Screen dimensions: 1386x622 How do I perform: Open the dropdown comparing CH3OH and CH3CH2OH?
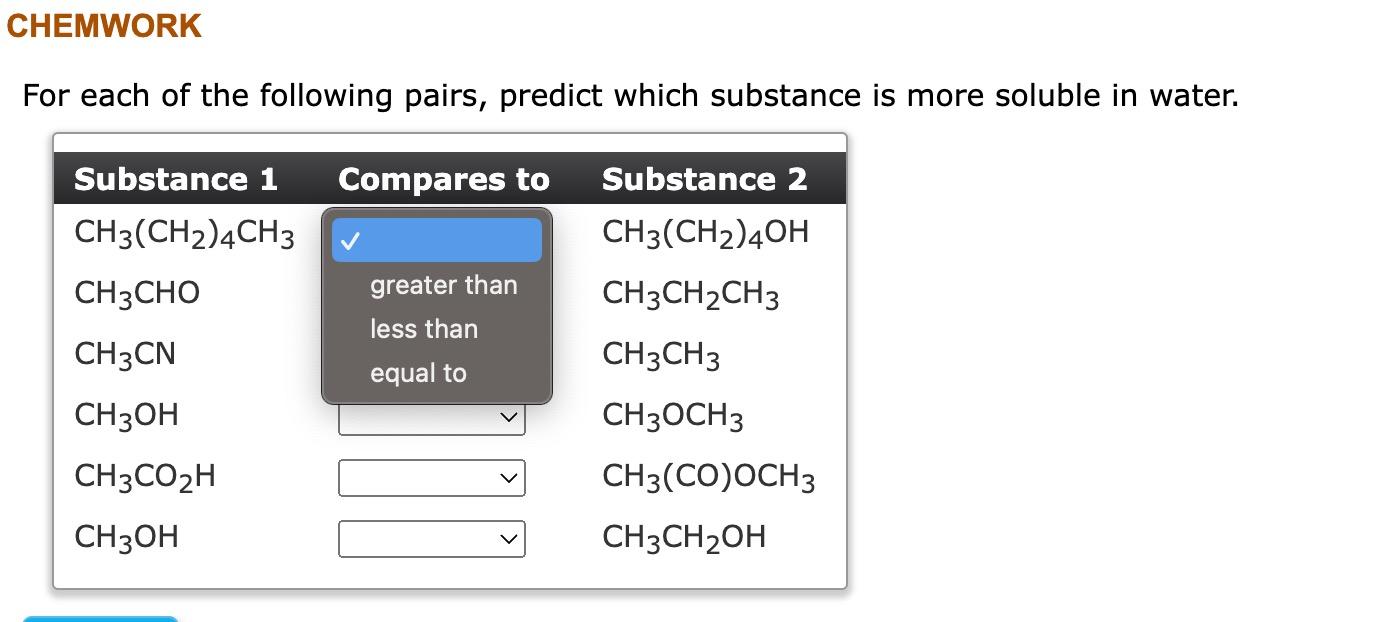[431, 538]
